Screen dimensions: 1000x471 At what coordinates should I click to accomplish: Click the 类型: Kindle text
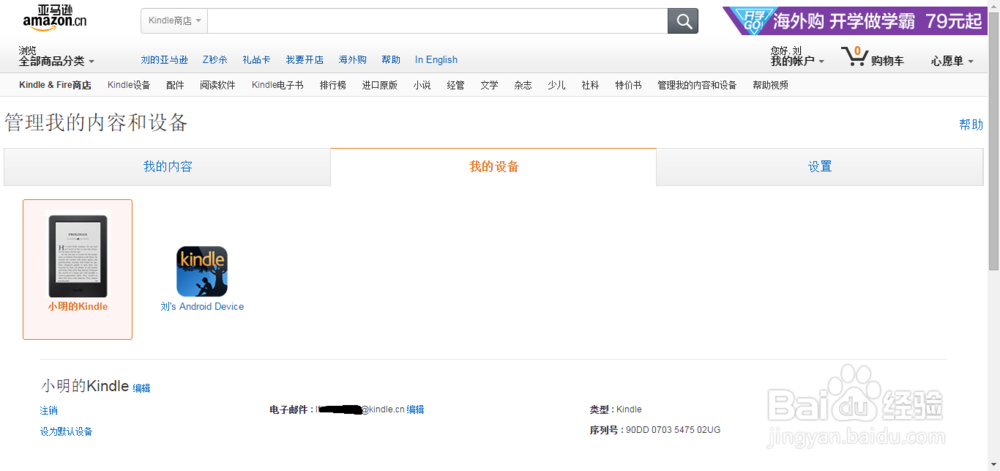(615, 409)
